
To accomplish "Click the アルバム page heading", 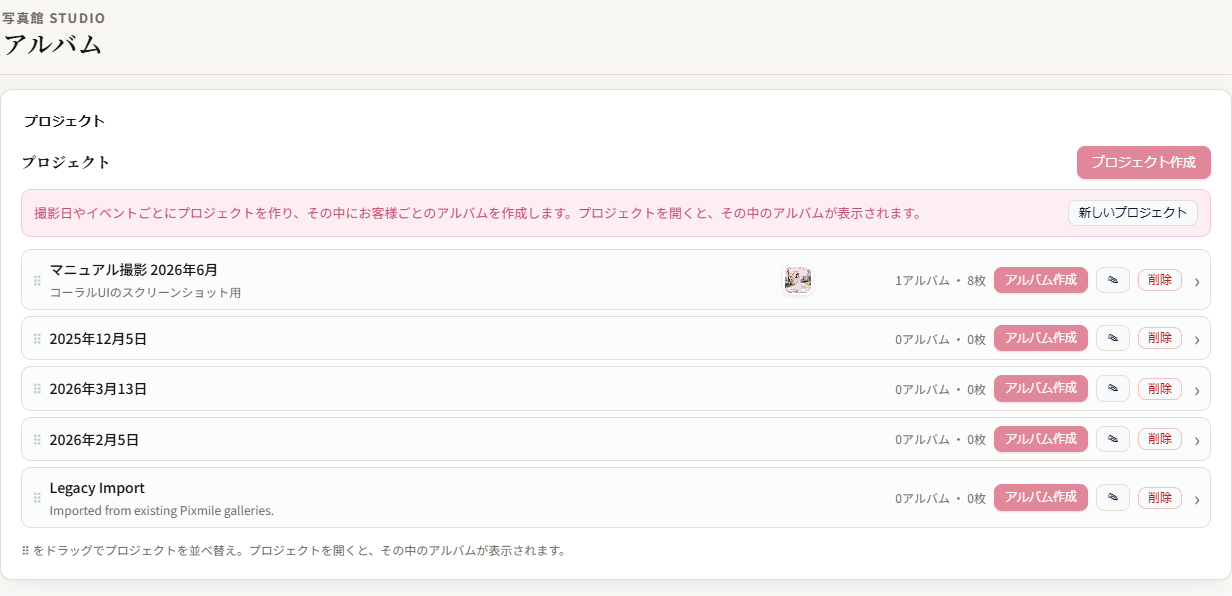I will pyautogui.click(x=52, y=45).
